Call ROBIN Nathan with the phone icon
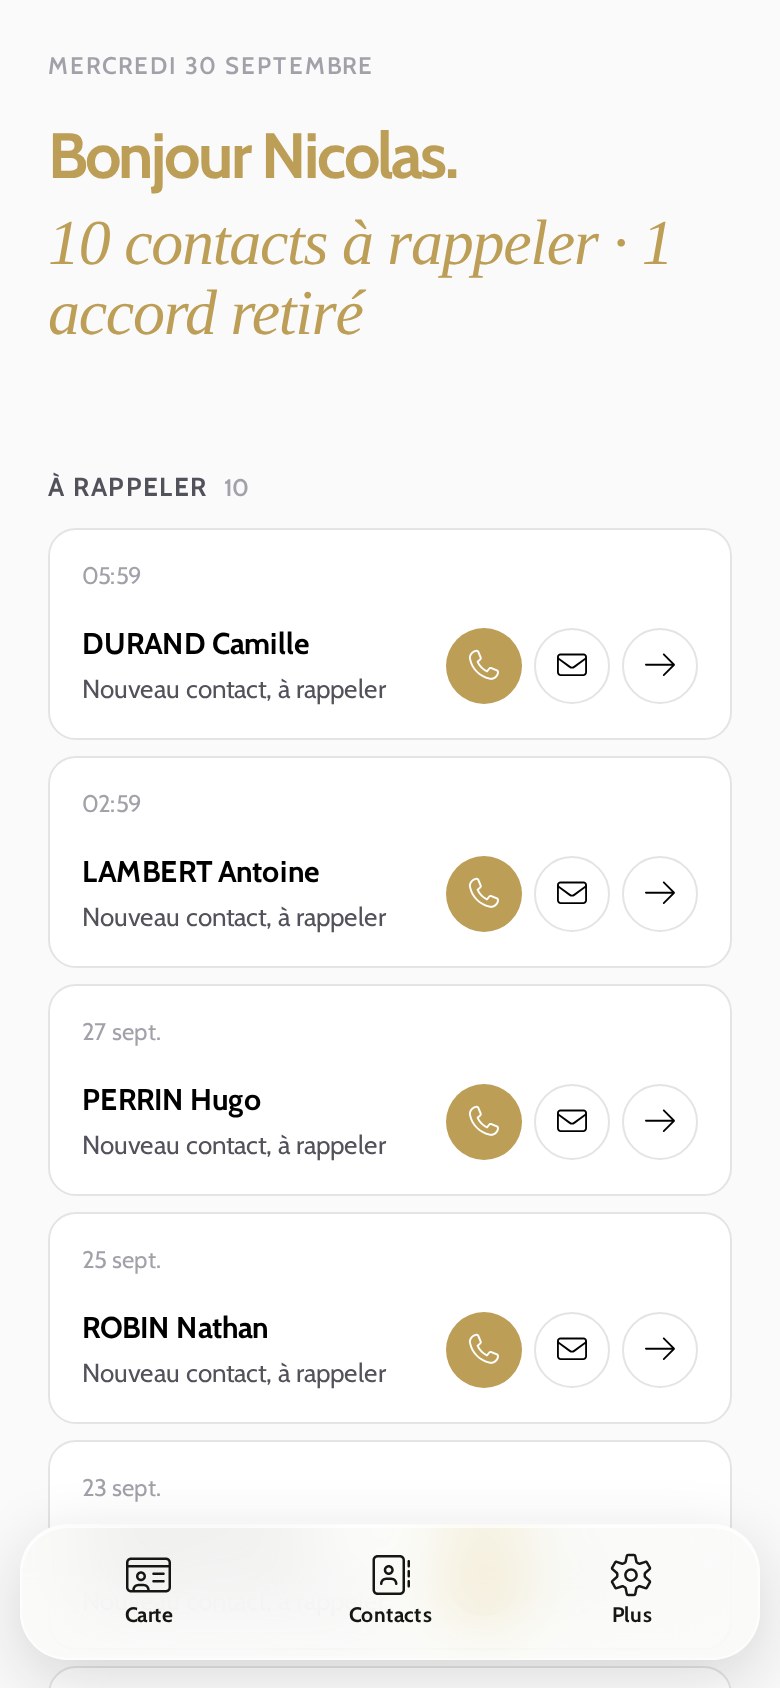The width and height of the screenshot is (780, 1688). coord(484,1350)
